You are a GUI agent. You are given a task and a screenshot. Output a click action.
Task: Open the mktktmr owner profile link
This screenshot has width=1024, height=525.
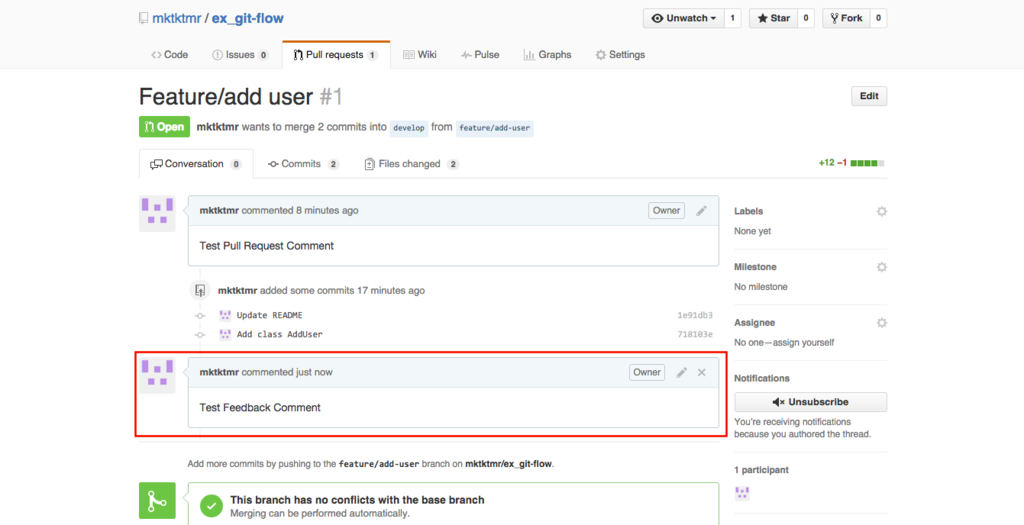click(x=176, y=18)
